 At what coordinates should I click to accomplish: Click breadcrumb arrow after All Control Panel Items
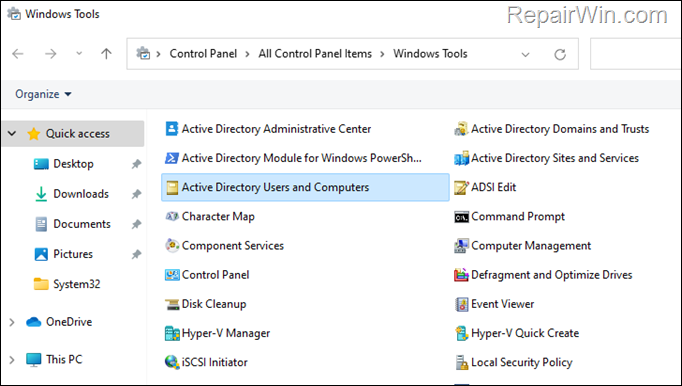(x=382, y=54)
